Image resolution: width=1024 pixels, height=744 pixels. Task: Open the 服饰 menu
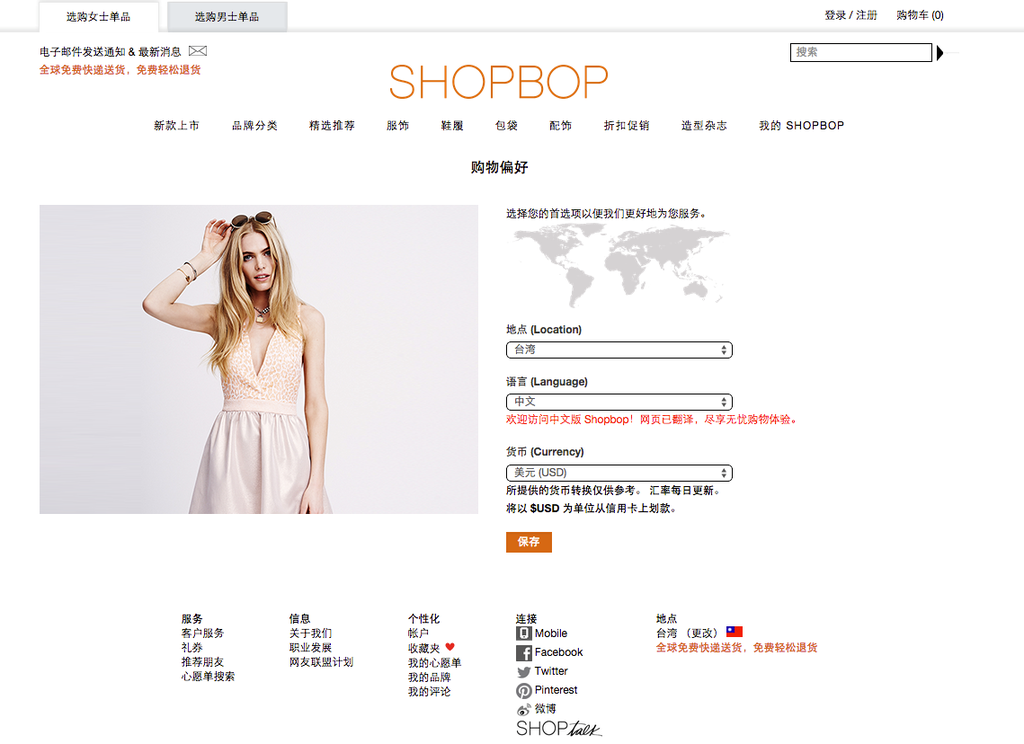pyautogui.click(x=398, y=125)
